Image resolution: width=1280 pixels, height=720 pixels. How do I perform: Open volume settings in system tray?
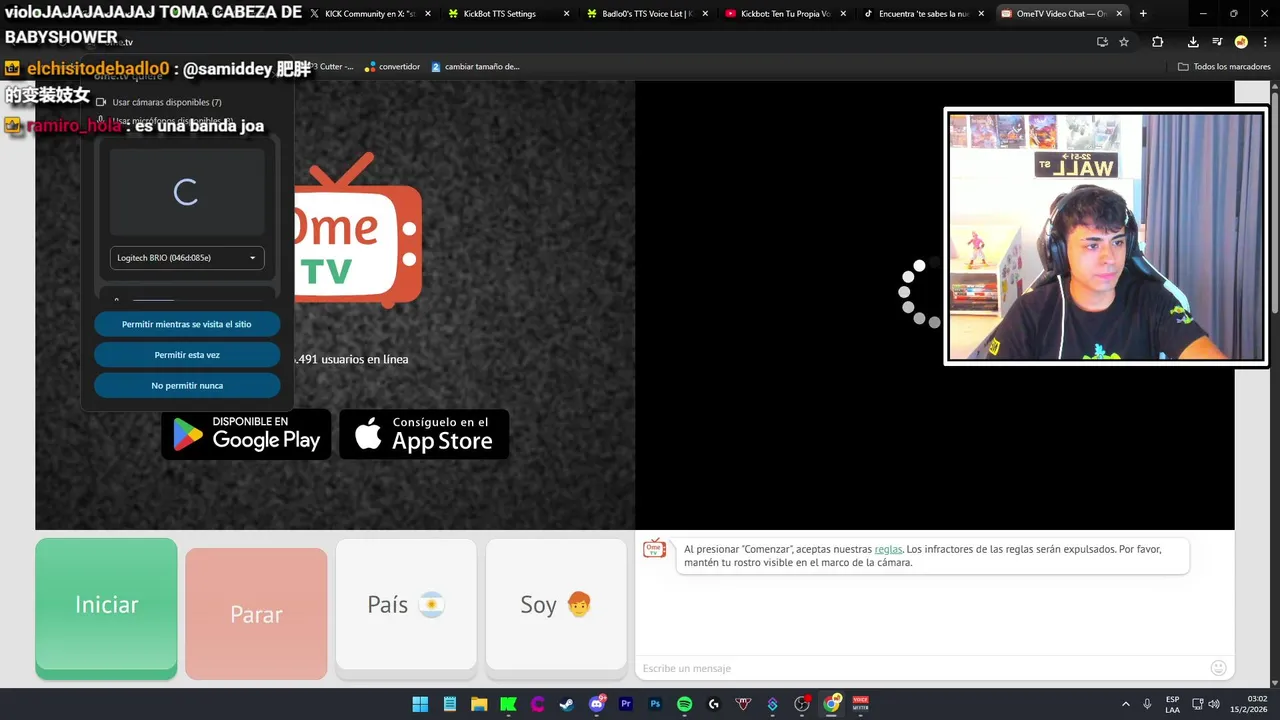1214,704
